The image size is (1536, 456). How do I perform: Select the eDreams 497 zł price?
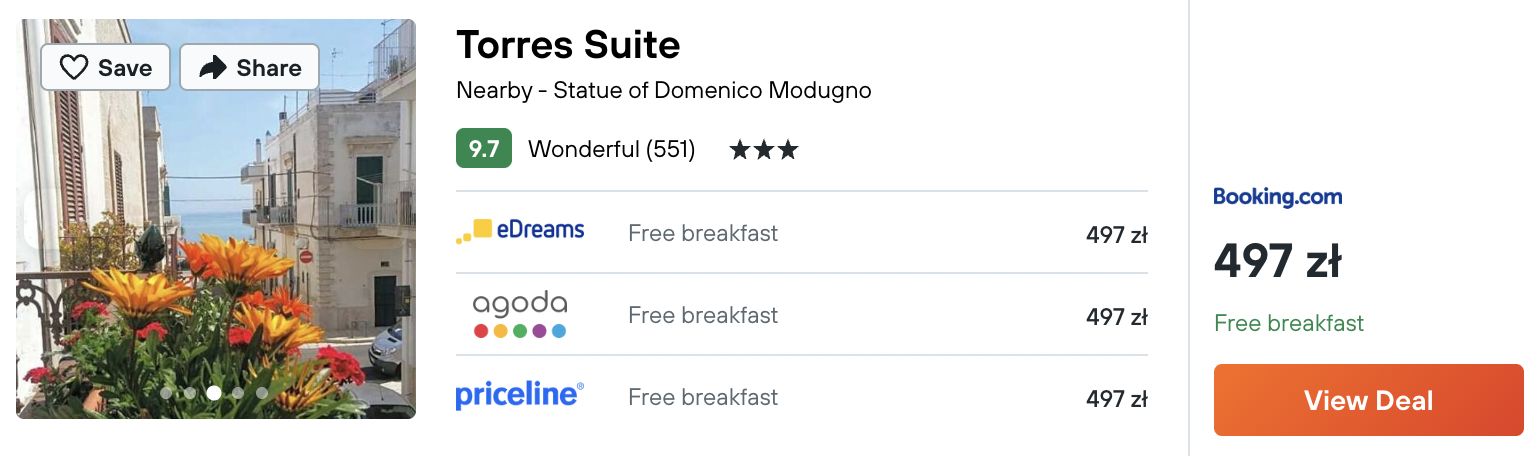tap(1117, 235)
